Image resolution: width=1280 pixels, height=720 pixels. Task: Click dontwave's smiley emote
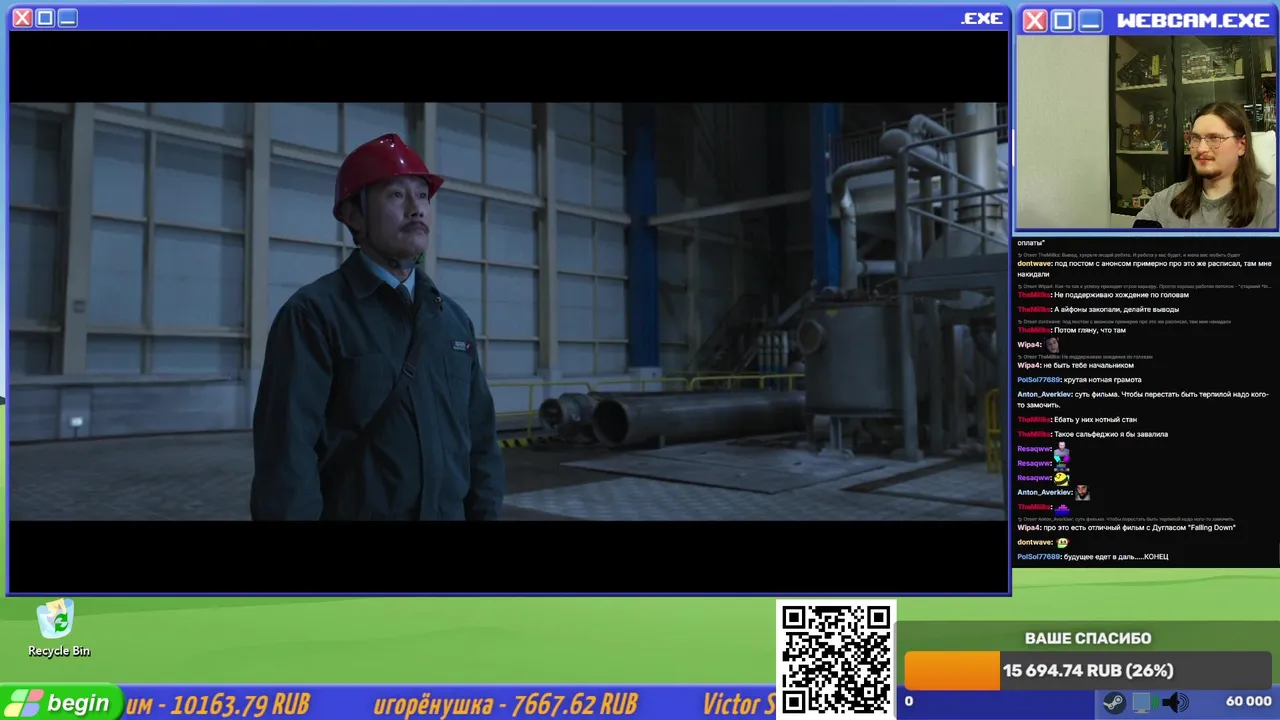click(1062, 542)
